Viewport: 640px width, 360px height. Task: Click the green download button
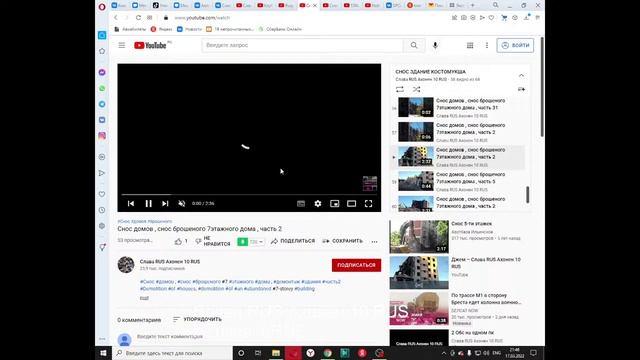tap(242, 242)
